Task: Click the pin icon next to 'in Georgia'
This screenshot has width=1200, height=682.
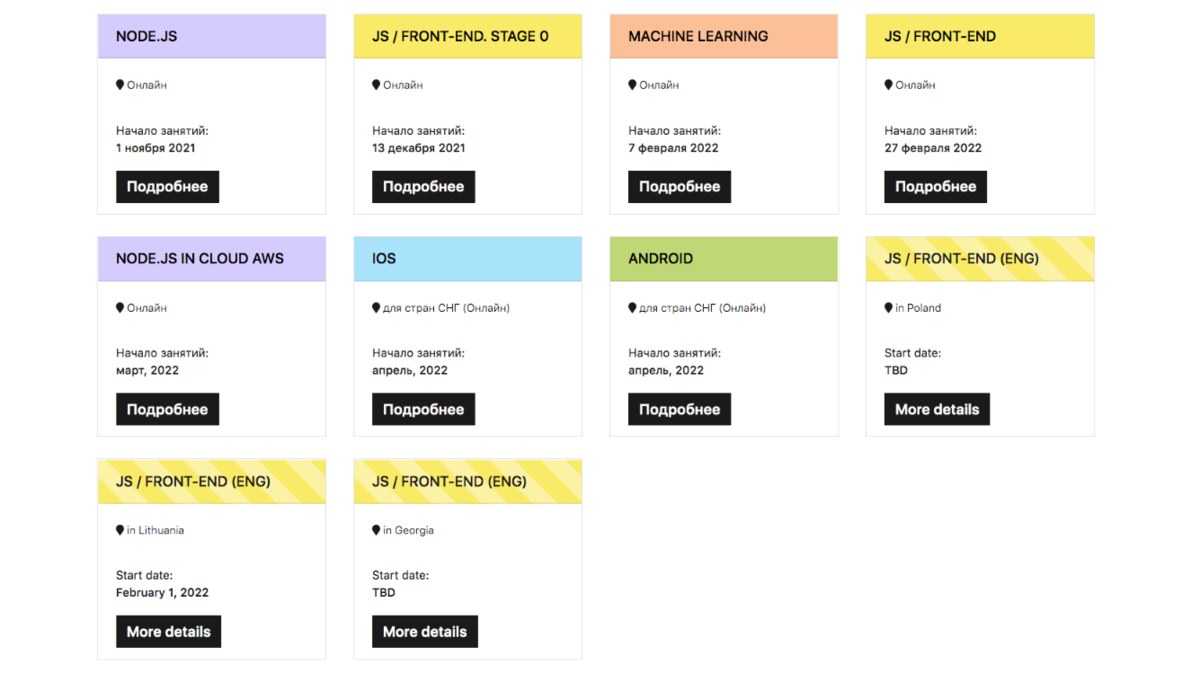Action: tap(376, 530)
